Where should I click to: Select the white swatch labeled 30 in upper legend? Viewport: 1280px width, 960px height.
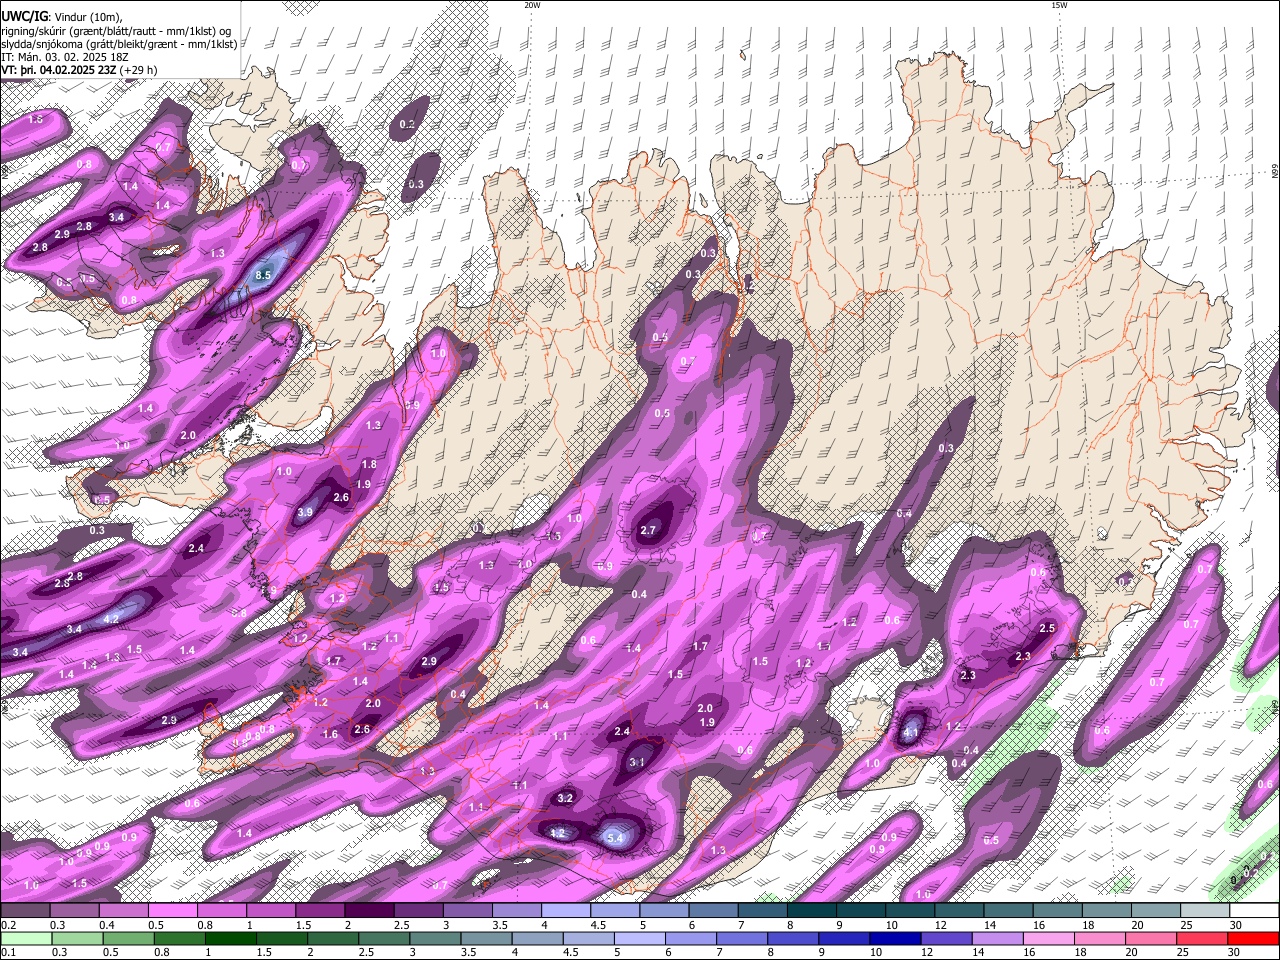[x=1254, y=910]
